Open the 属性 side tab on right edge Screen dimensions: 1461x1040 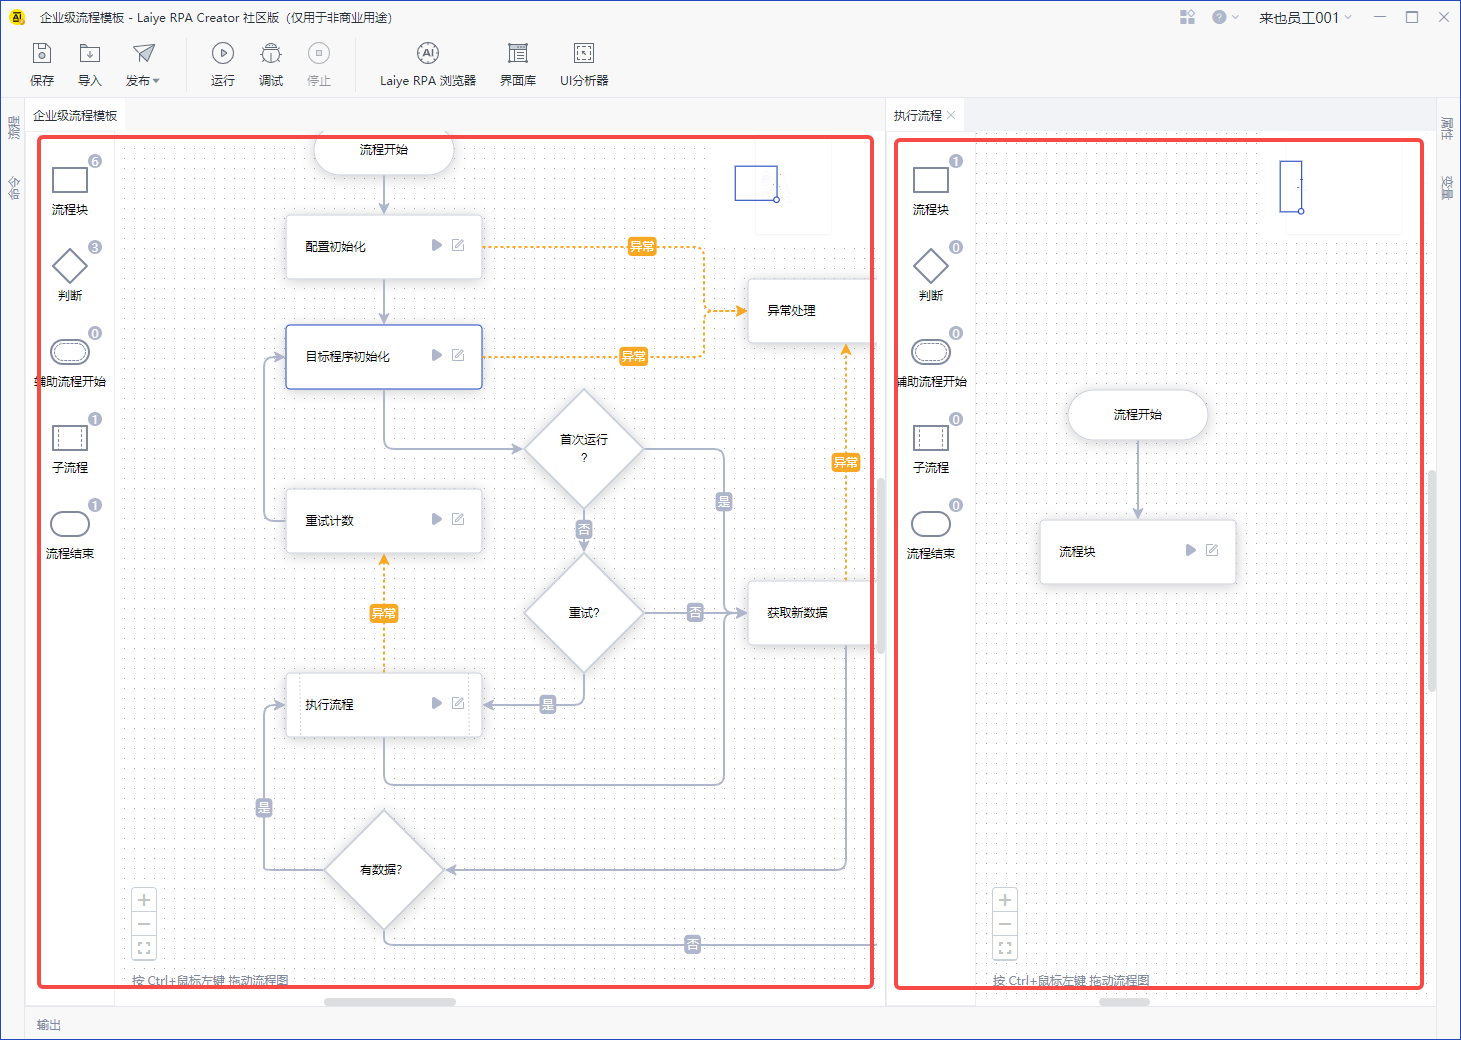(1447, 127)
